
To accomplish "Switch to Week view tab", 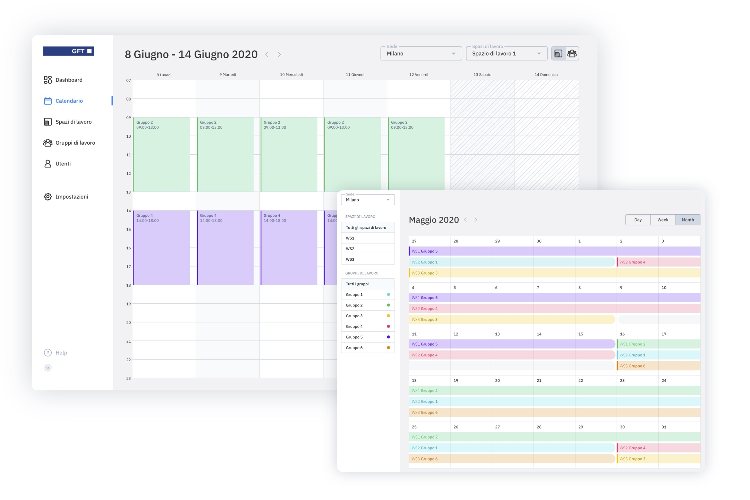I will pyautogui.click(x=661, y=220).
